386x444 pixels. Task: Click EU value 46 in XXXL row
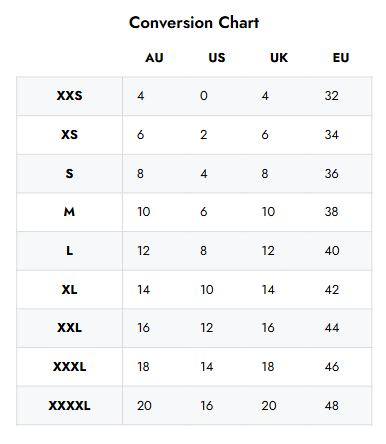(x=332, y=367)
